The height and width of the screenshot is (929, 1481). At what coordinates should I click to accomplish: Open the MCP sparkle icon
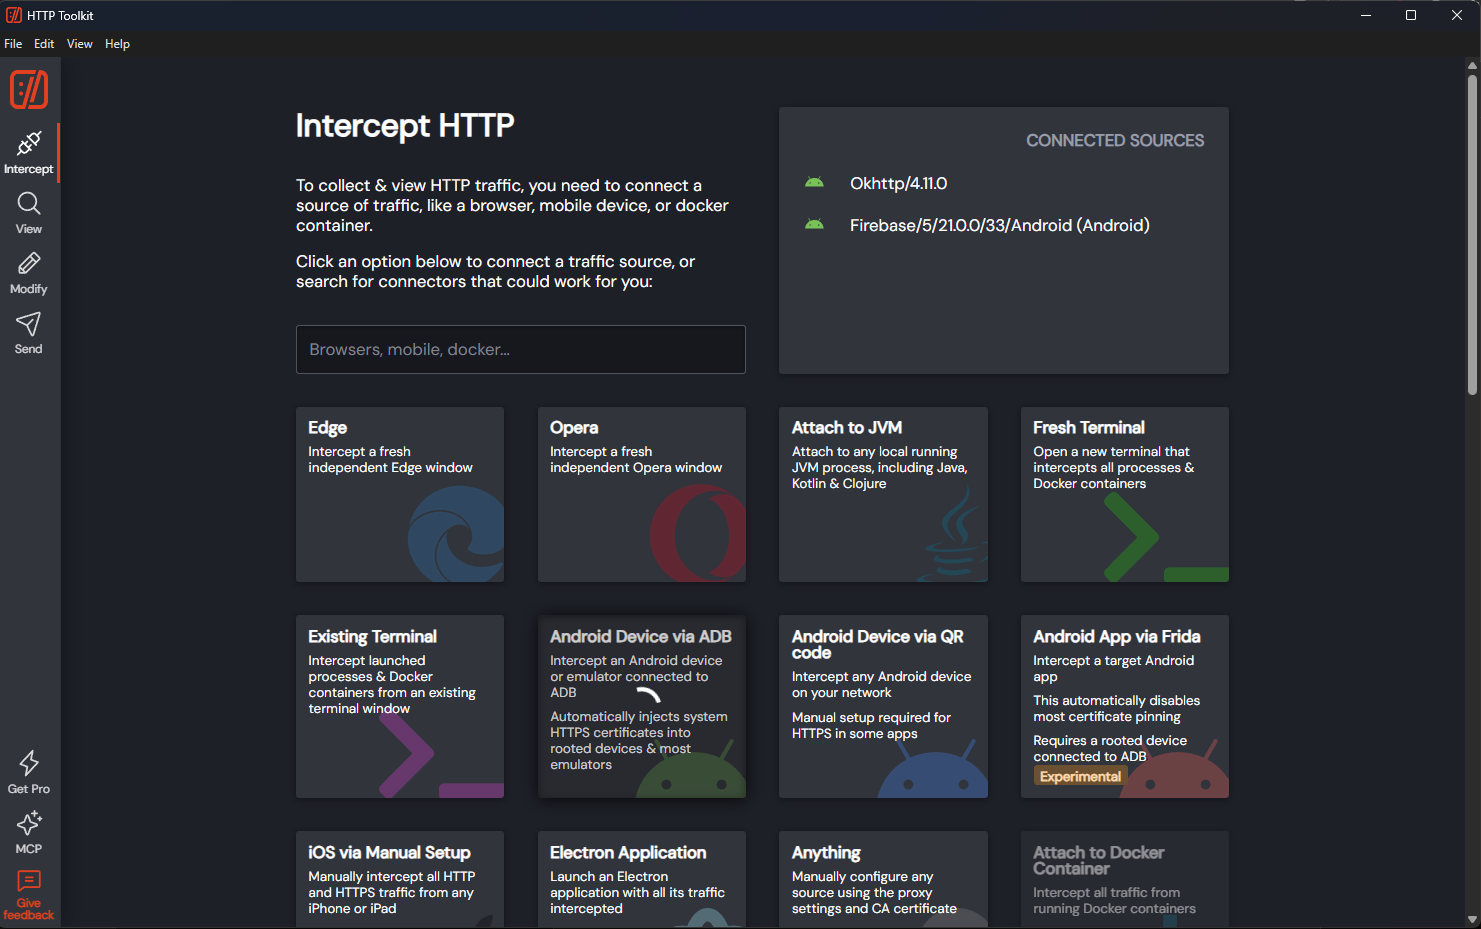[29, 823]
